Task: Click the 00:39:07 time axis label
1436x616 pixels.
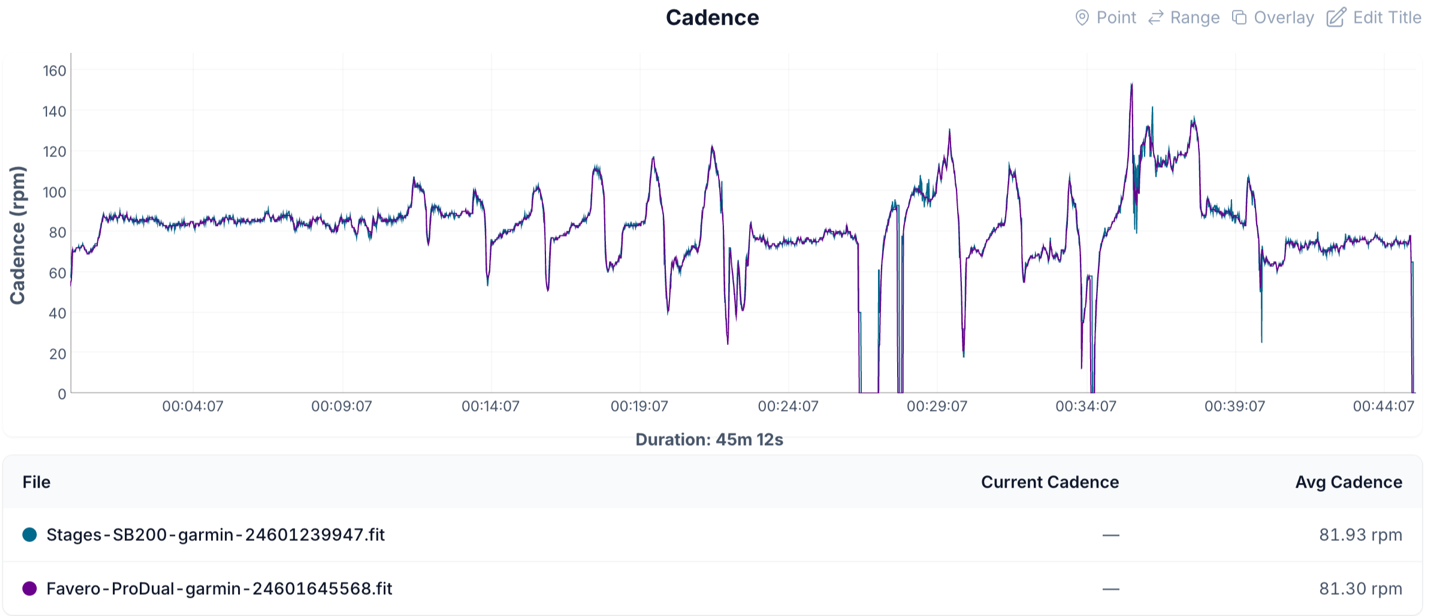Action: [1235, 407]
